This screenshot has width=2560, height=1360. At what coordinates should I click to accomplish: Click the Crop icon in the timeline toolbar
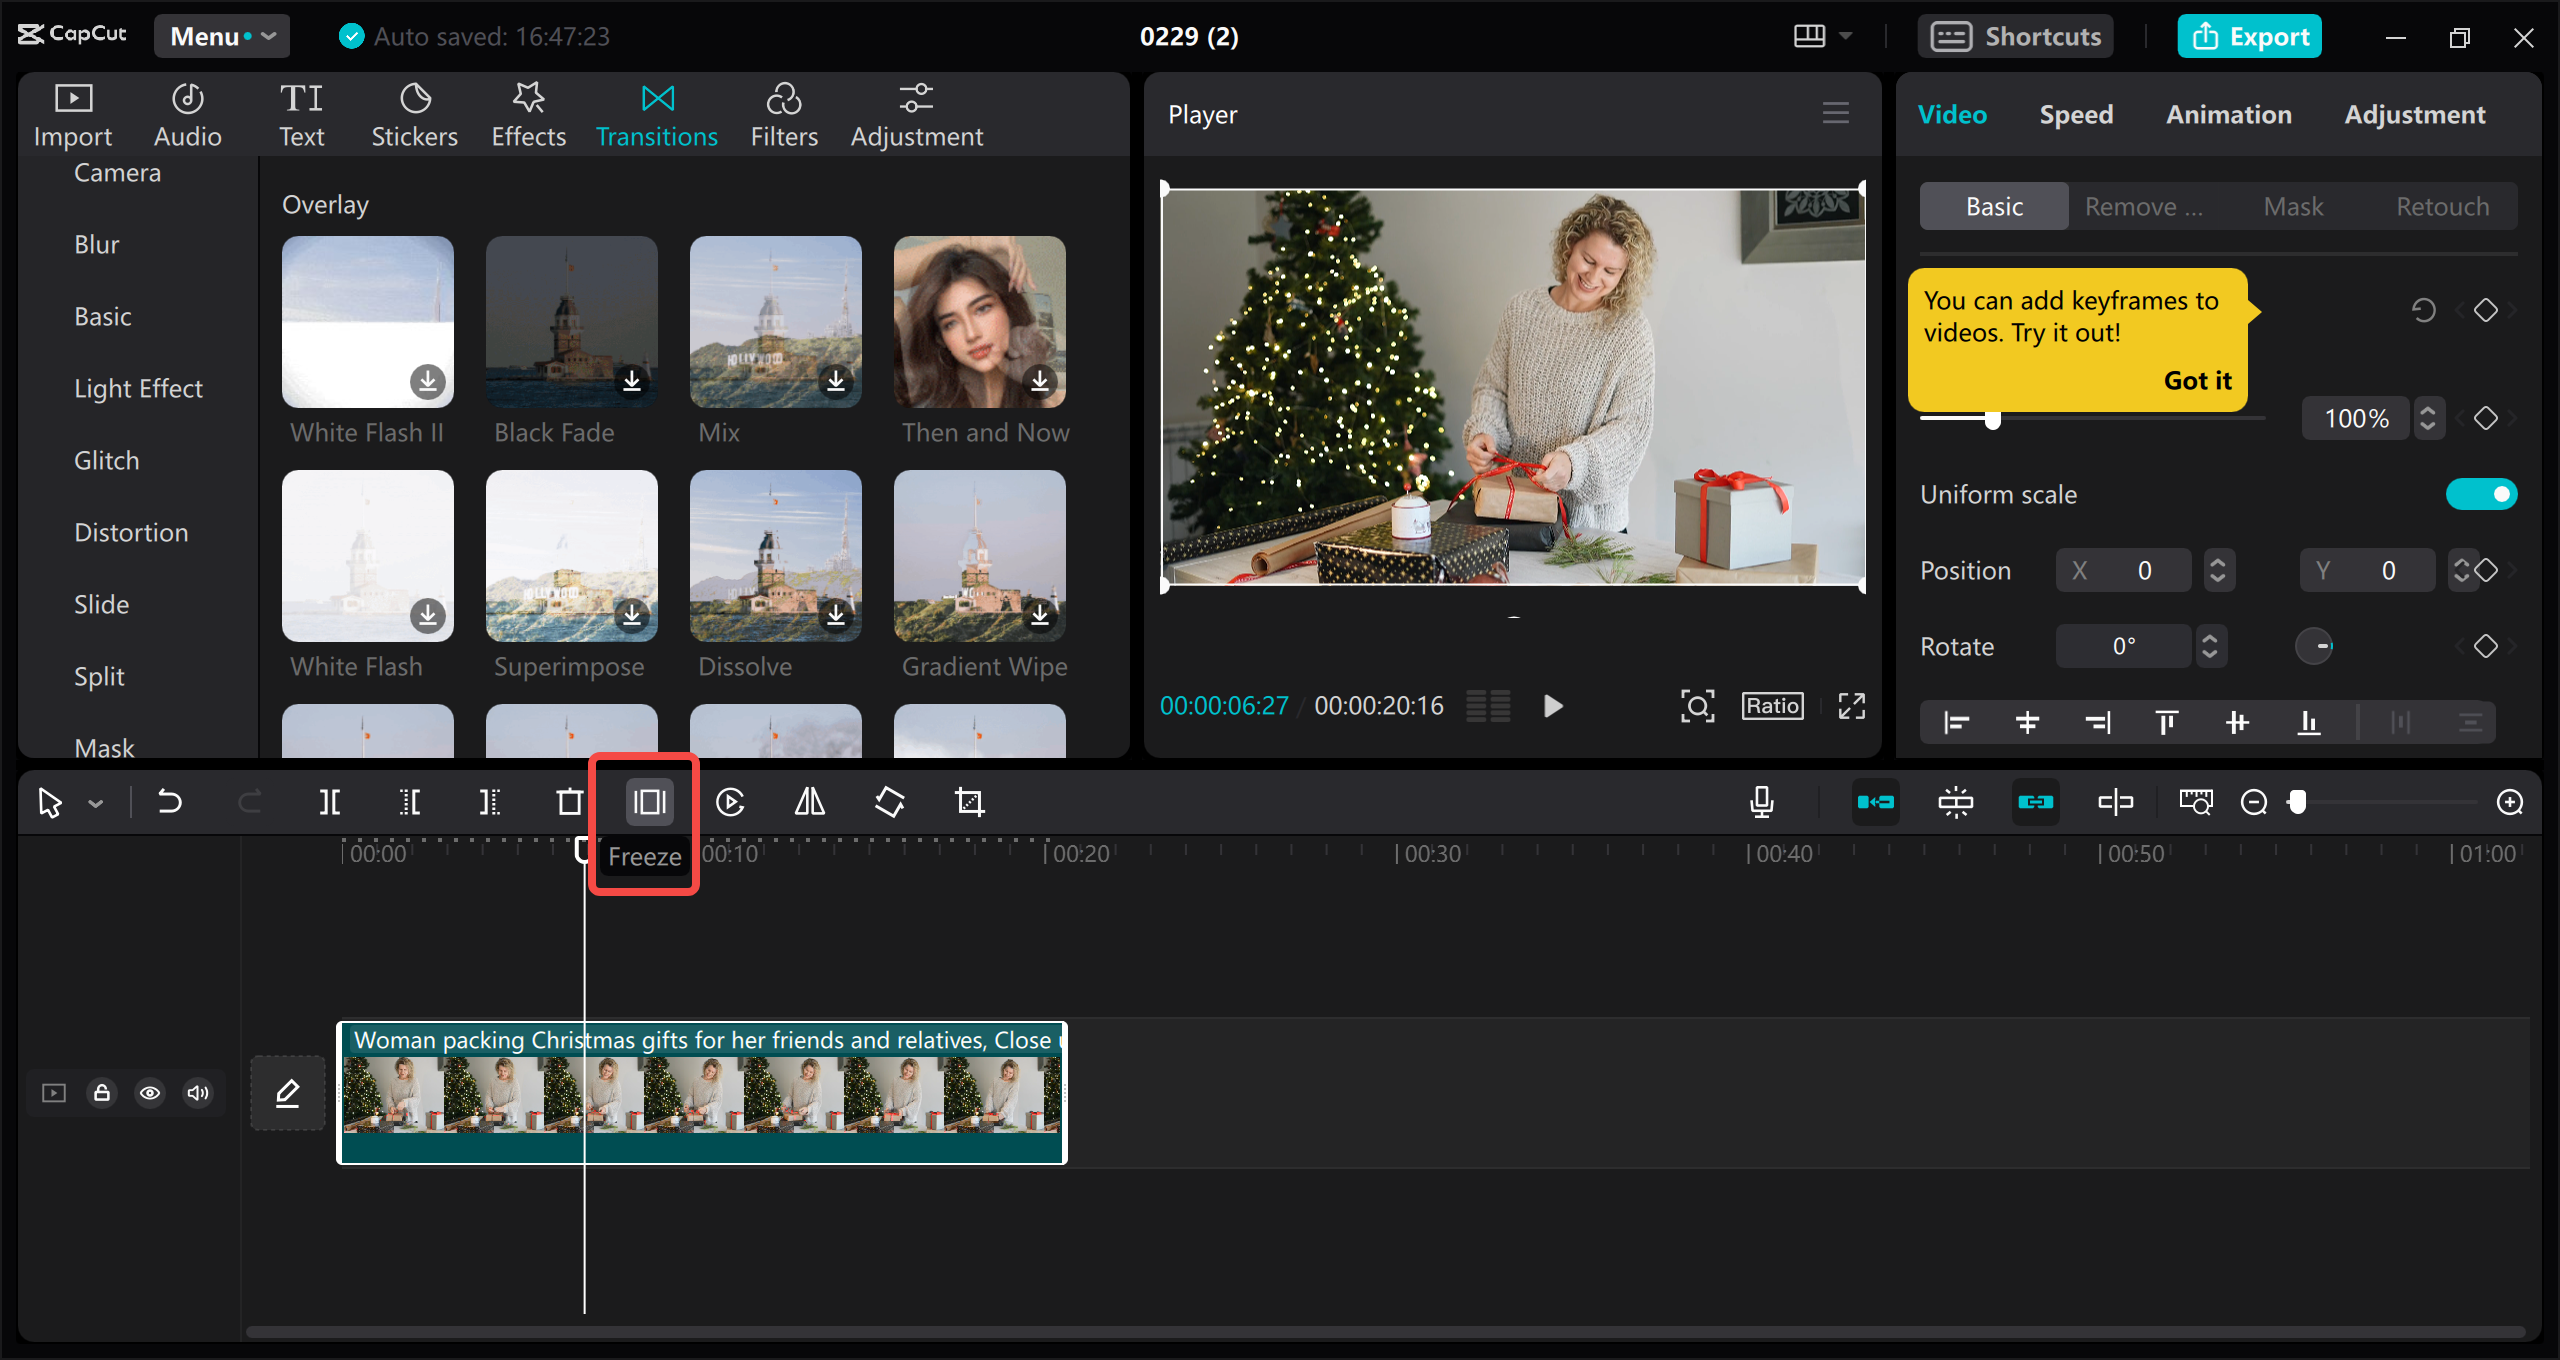click(969, 801)
